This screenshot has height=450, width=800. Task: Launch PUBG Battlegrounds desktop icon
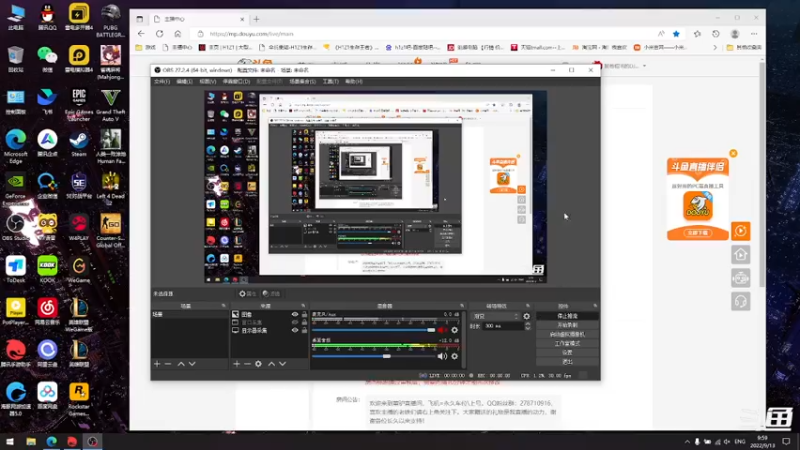[x=110, y=20]
